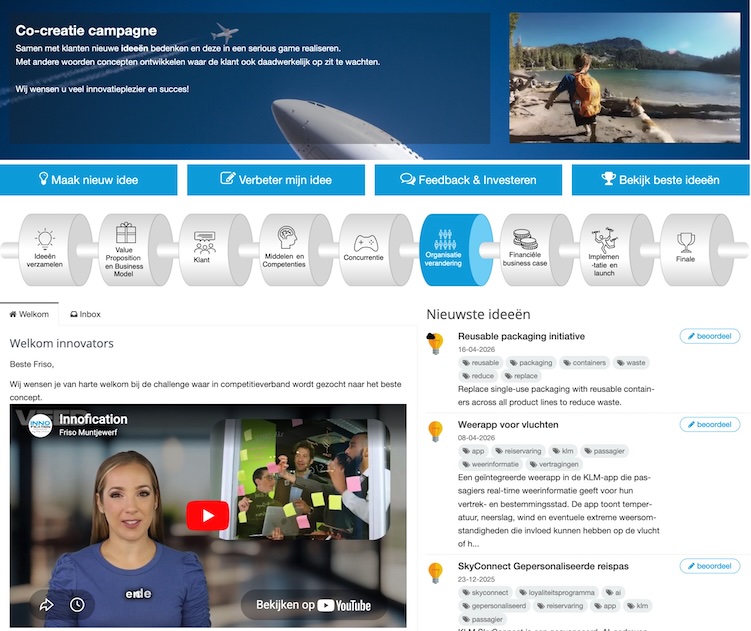Open the Finale trophy stage
The height and width of the screenshot is (631, 751).
click(x=685, y=249)
